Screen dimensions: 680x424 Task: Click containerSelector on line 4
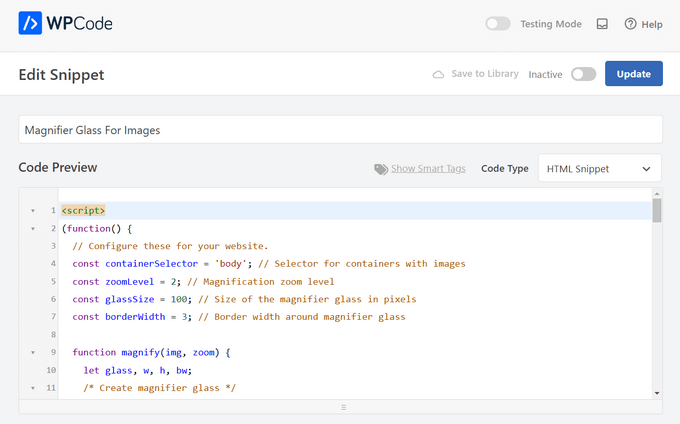tap(151, 264)
